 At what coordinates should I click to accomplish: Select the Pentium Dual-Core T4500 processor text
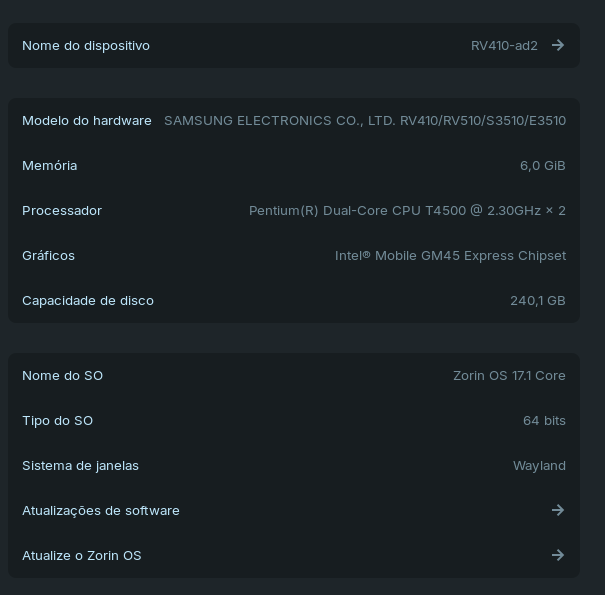407,210
